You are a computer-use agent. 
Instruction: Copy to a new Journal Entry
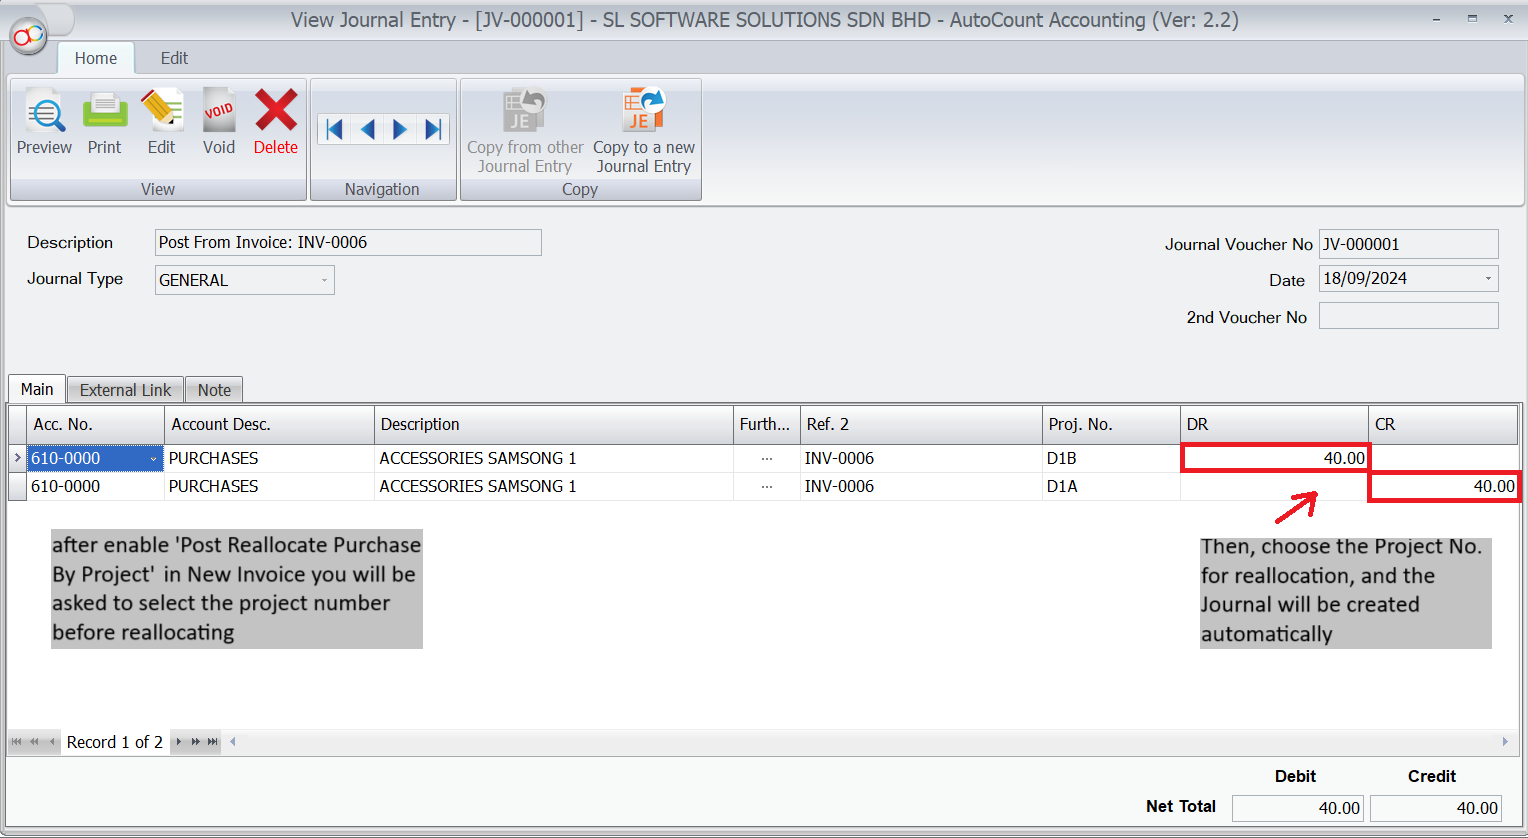click(x=643, y=131)
